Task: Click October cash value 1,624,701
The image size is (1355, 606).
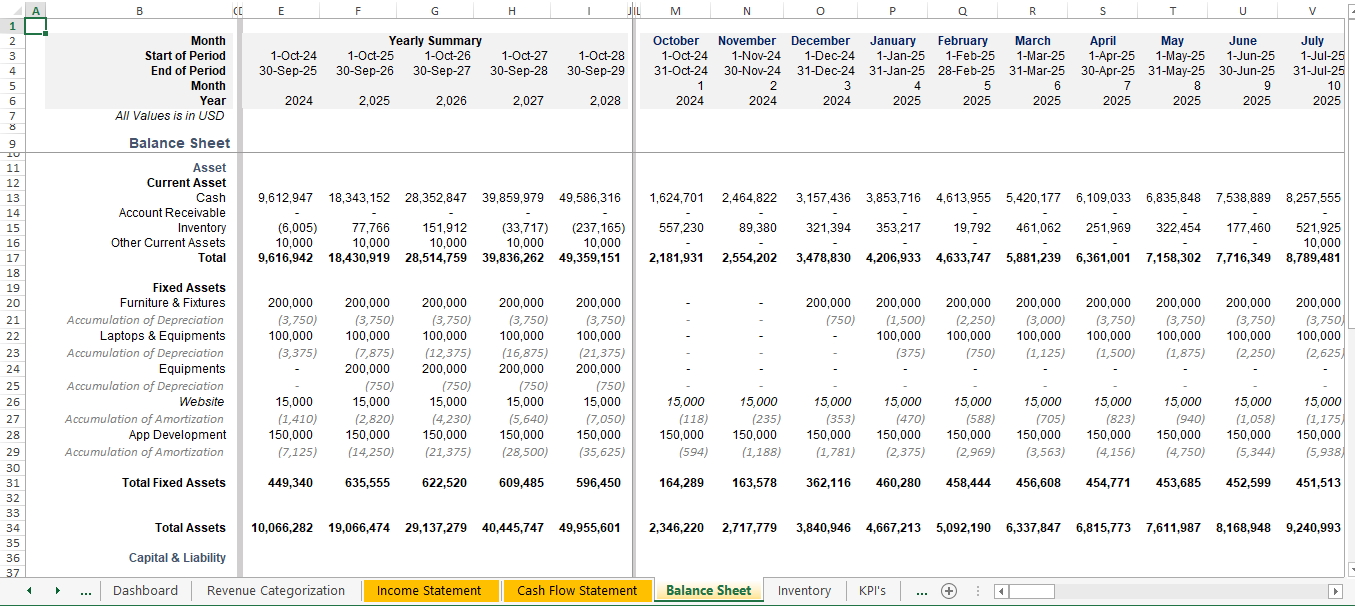Action: pyautogui.click(x=676, y=198)
